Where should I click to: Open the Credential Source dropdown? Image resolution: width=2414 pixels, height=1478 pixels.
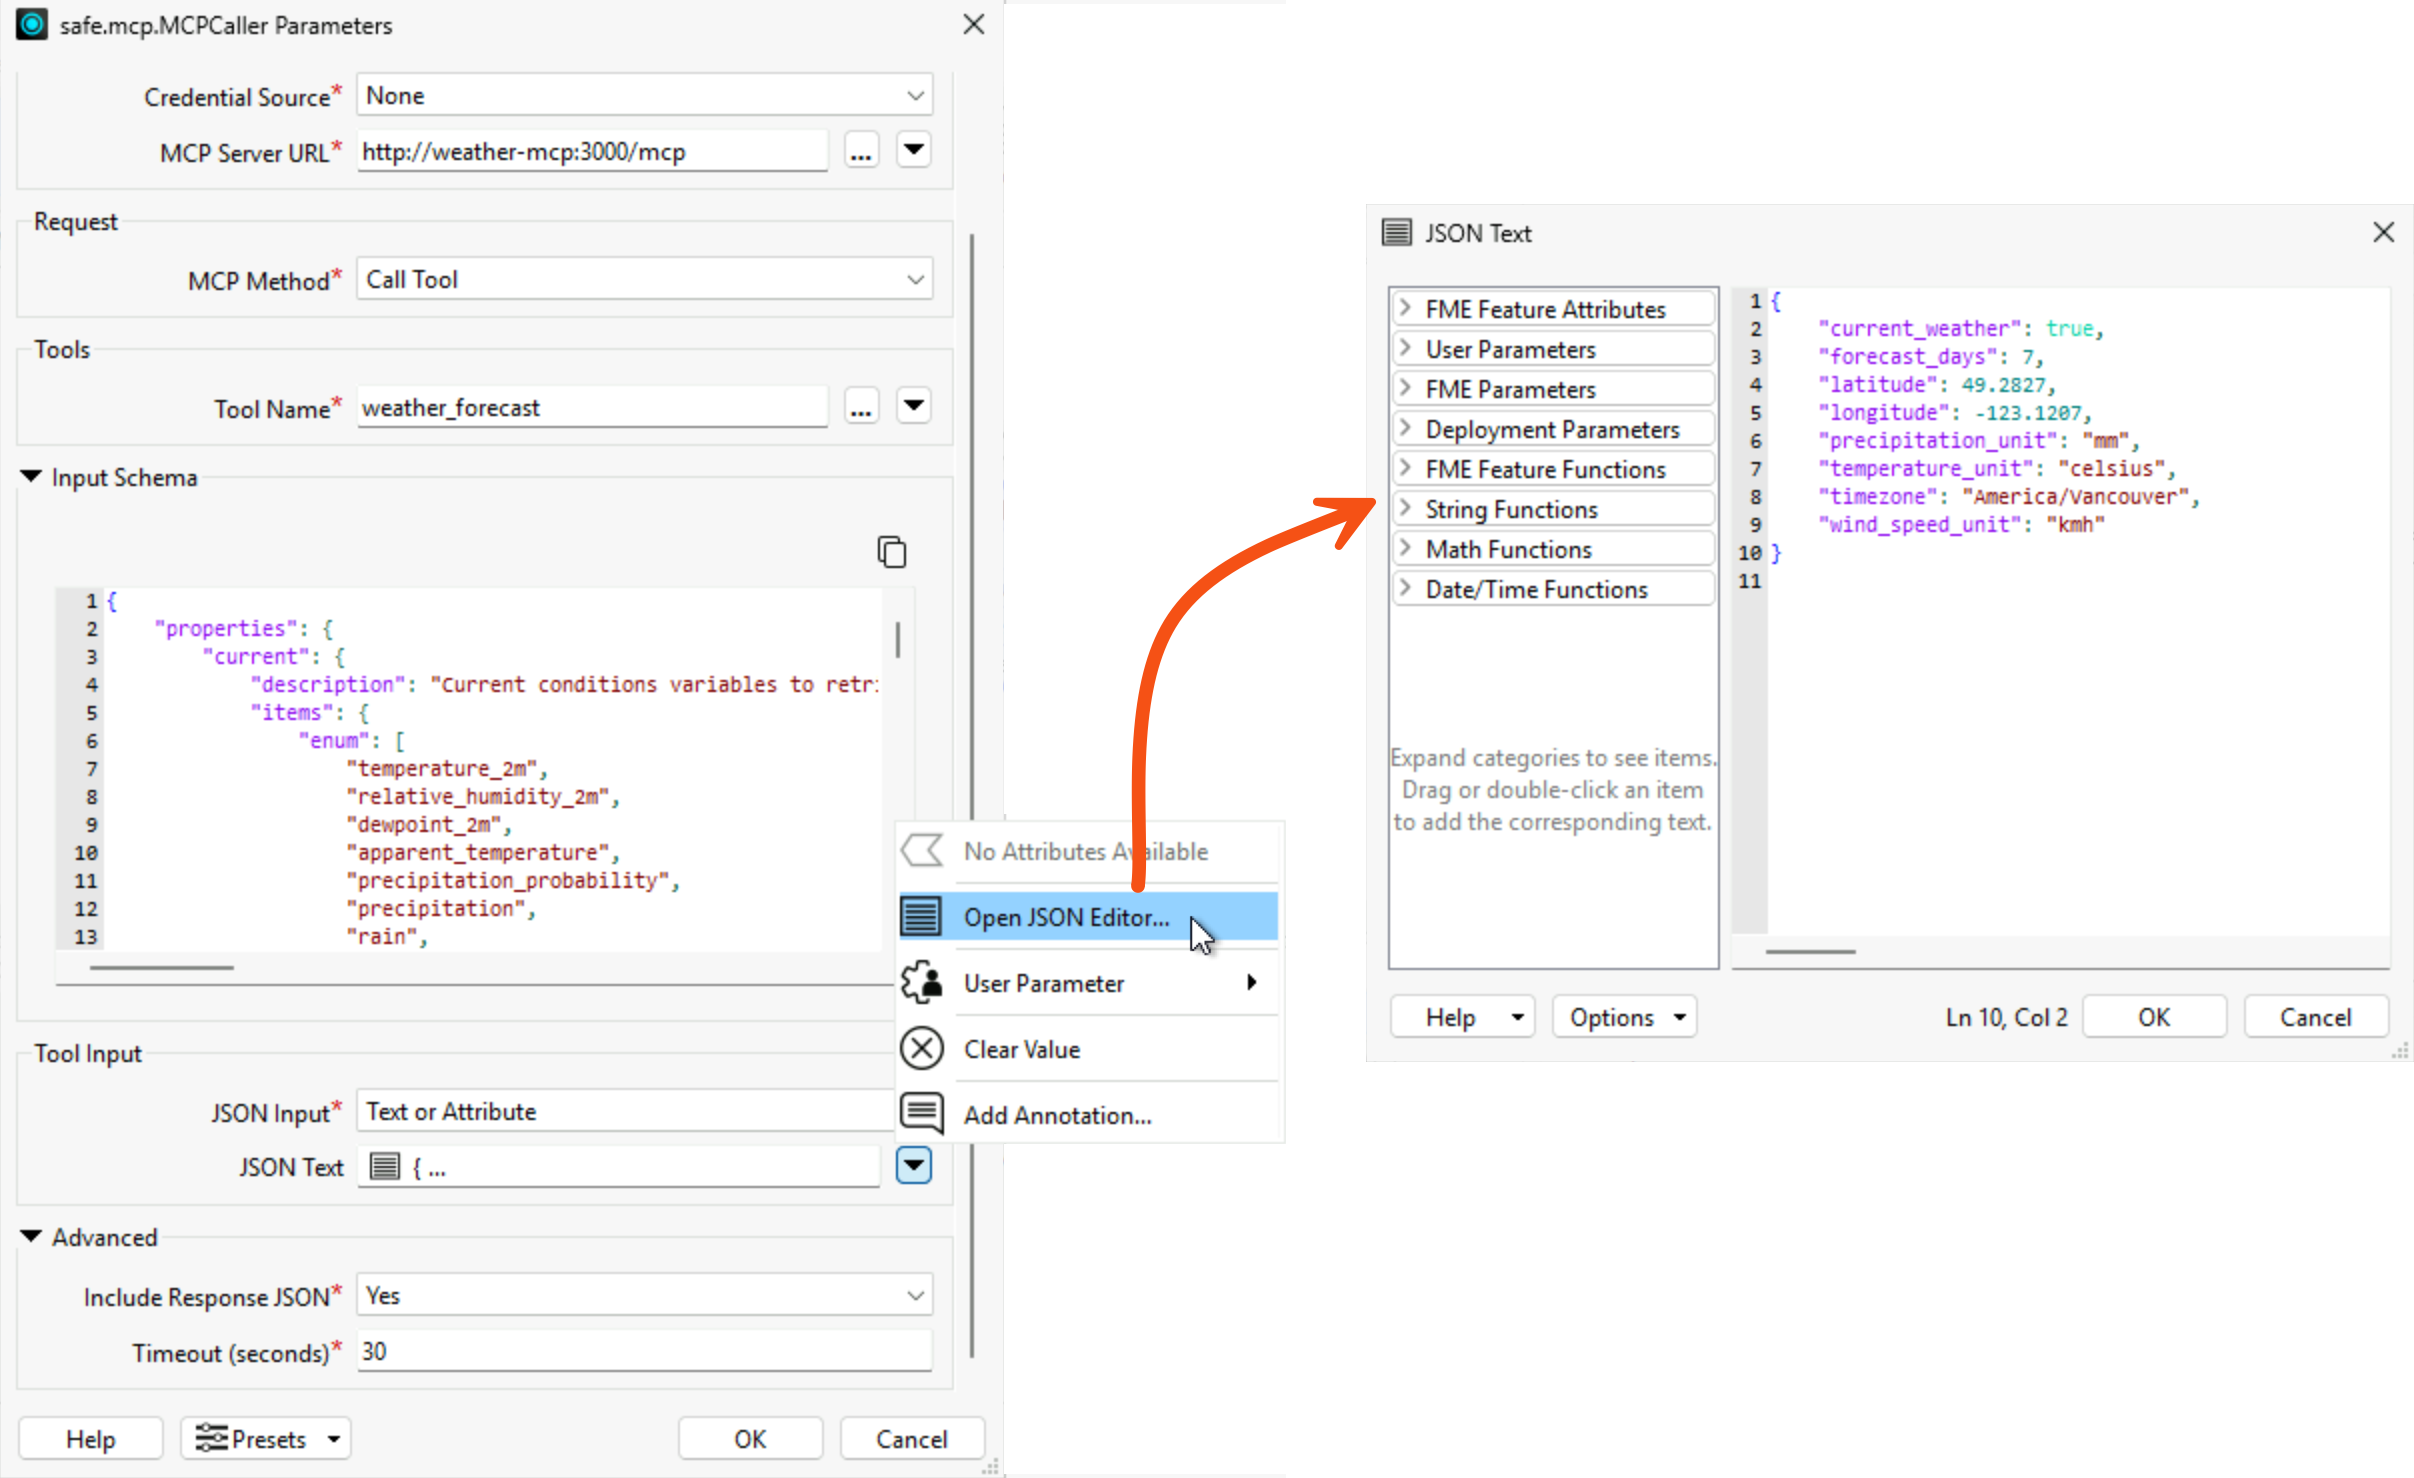645,95
